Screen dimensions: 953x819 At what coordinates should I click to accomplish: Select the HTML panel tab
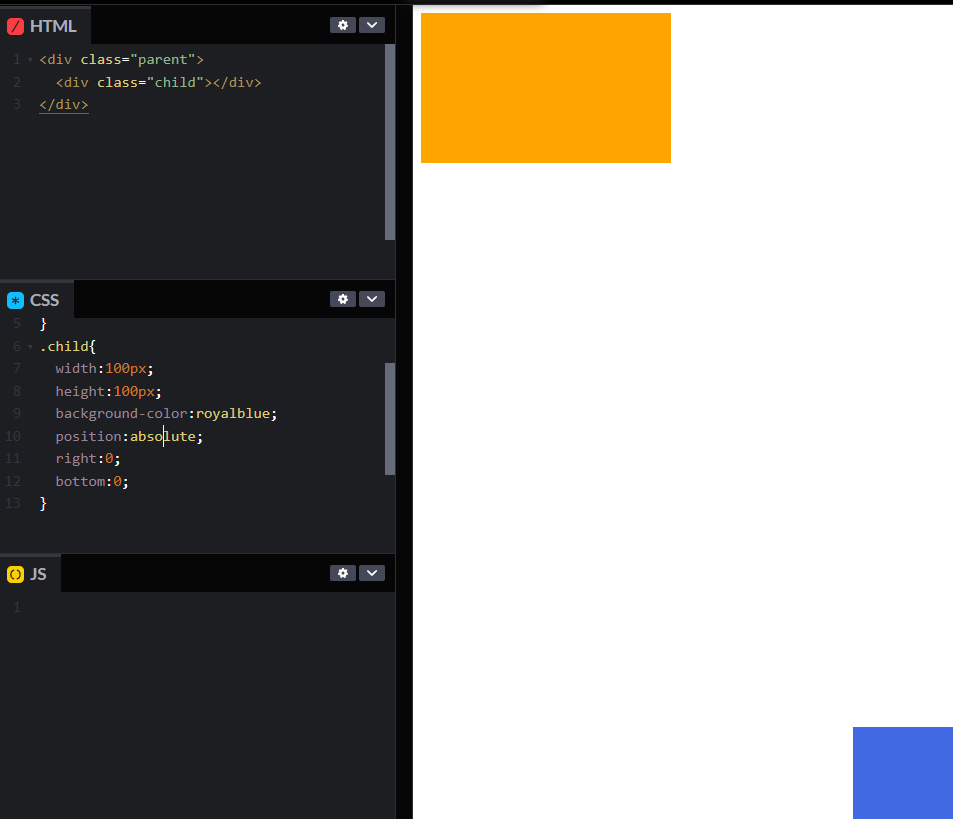tap(45, 26)
